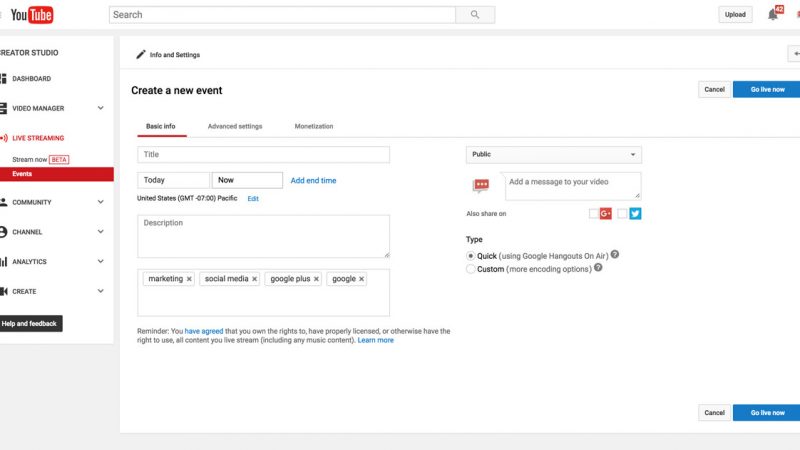
Task: Open the Monetization tab
Action: click(314, 127)
